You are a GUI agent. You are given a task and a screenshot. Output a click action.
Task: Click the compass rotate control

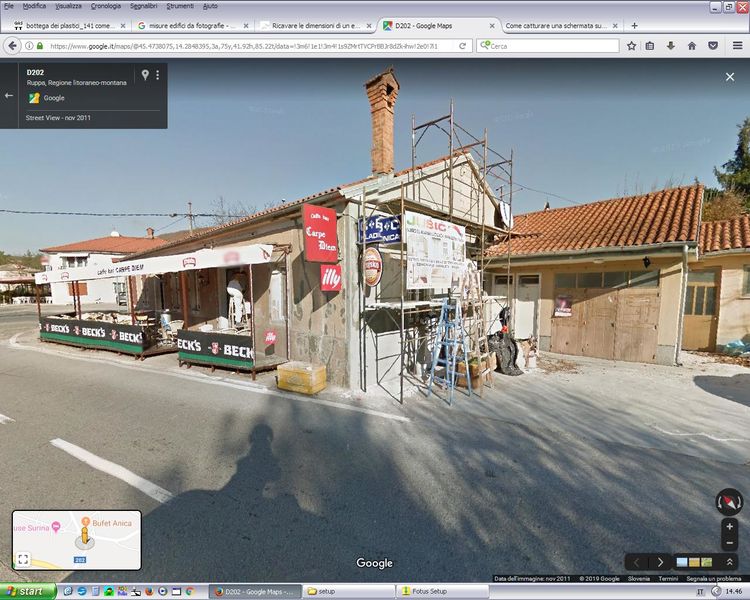[x=729, y=502]
